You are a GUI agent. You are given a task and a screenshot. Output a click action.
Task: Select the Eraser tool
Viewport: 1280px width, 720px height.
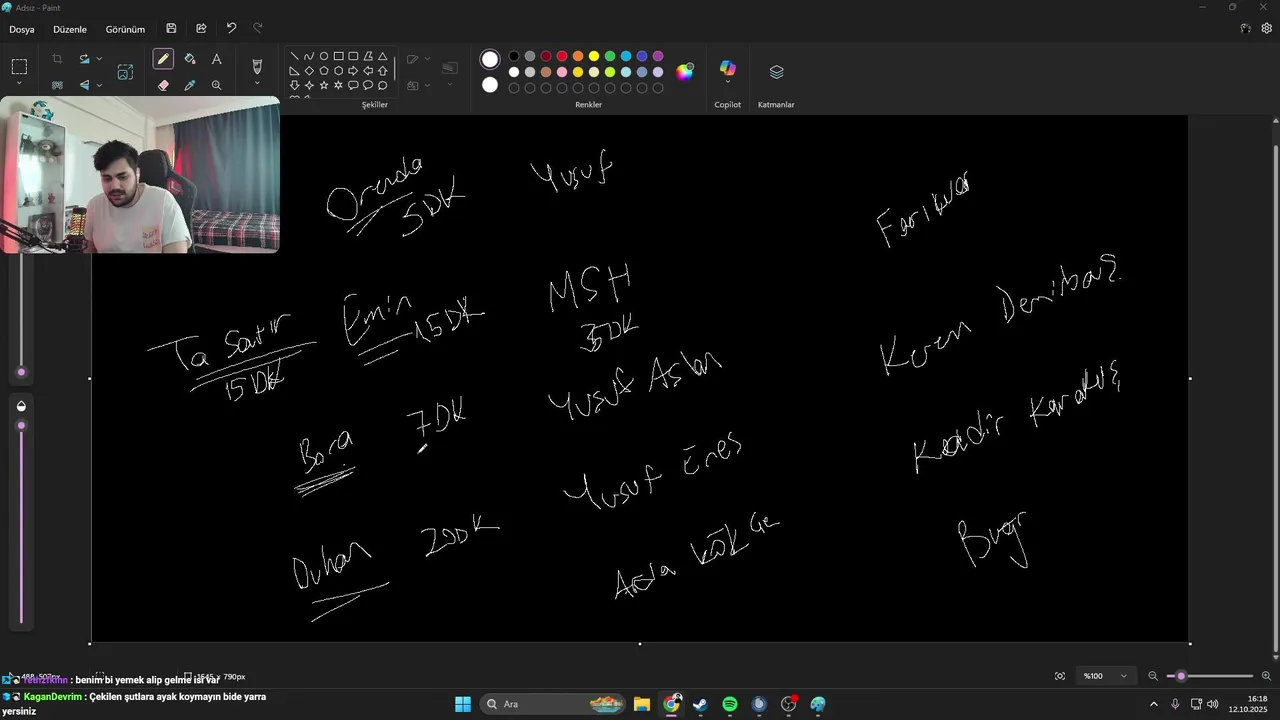(x=163, y=86)
